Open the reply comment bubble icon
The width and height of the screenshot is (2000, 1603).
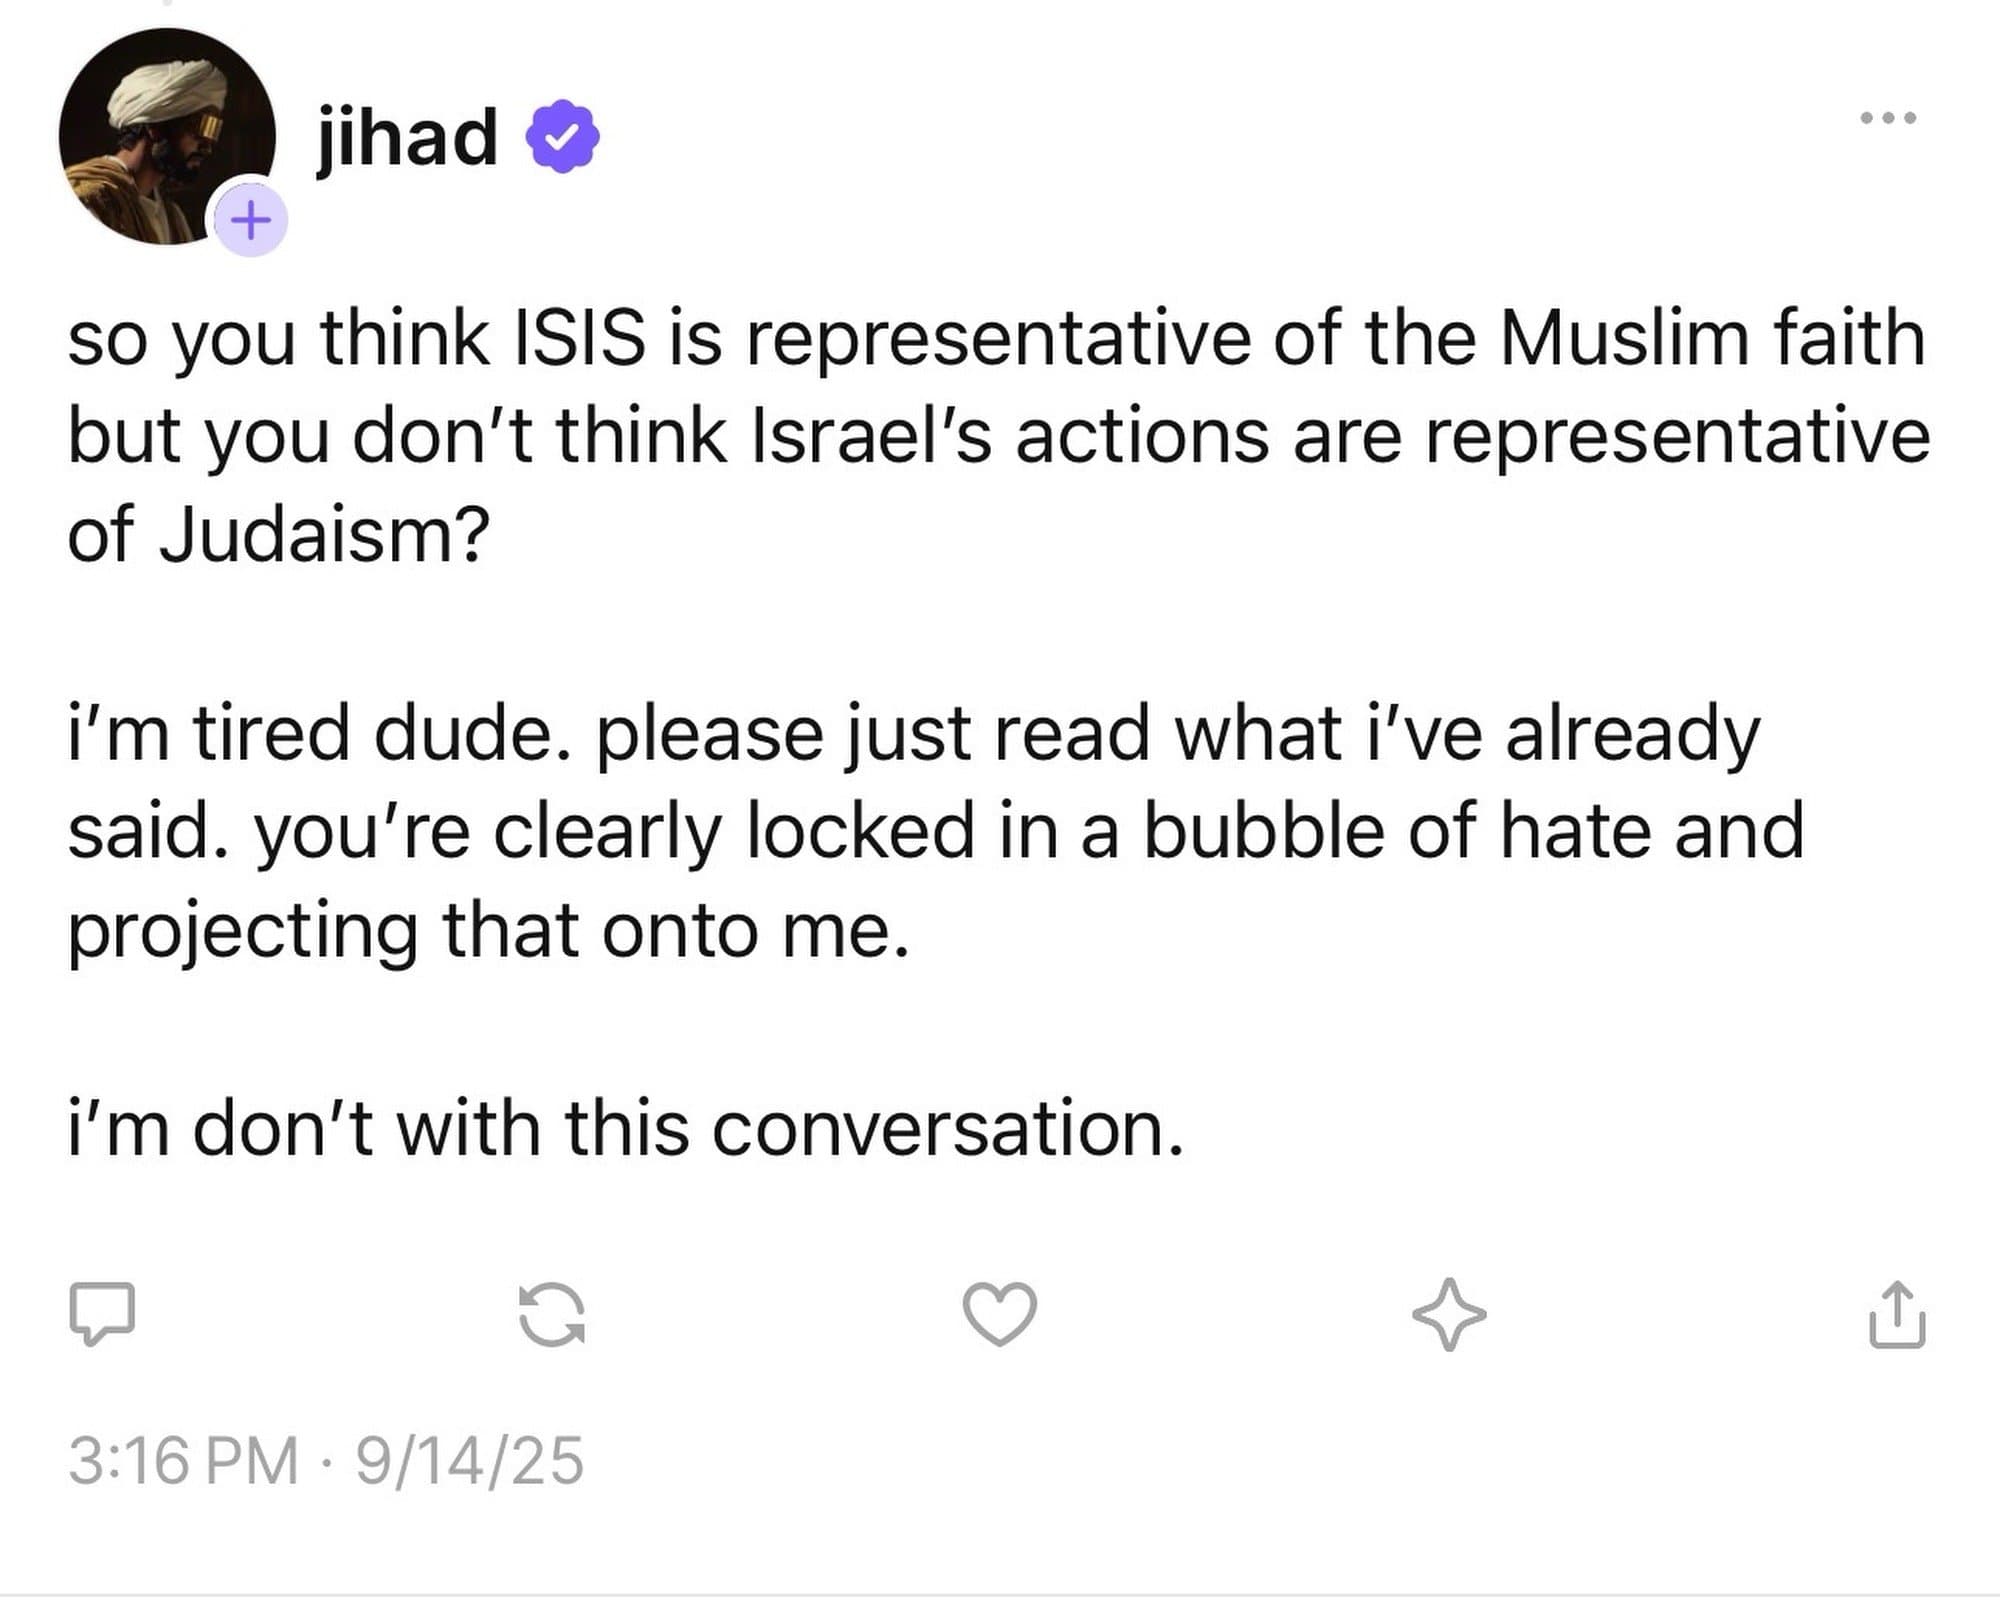coord(102,1313)
